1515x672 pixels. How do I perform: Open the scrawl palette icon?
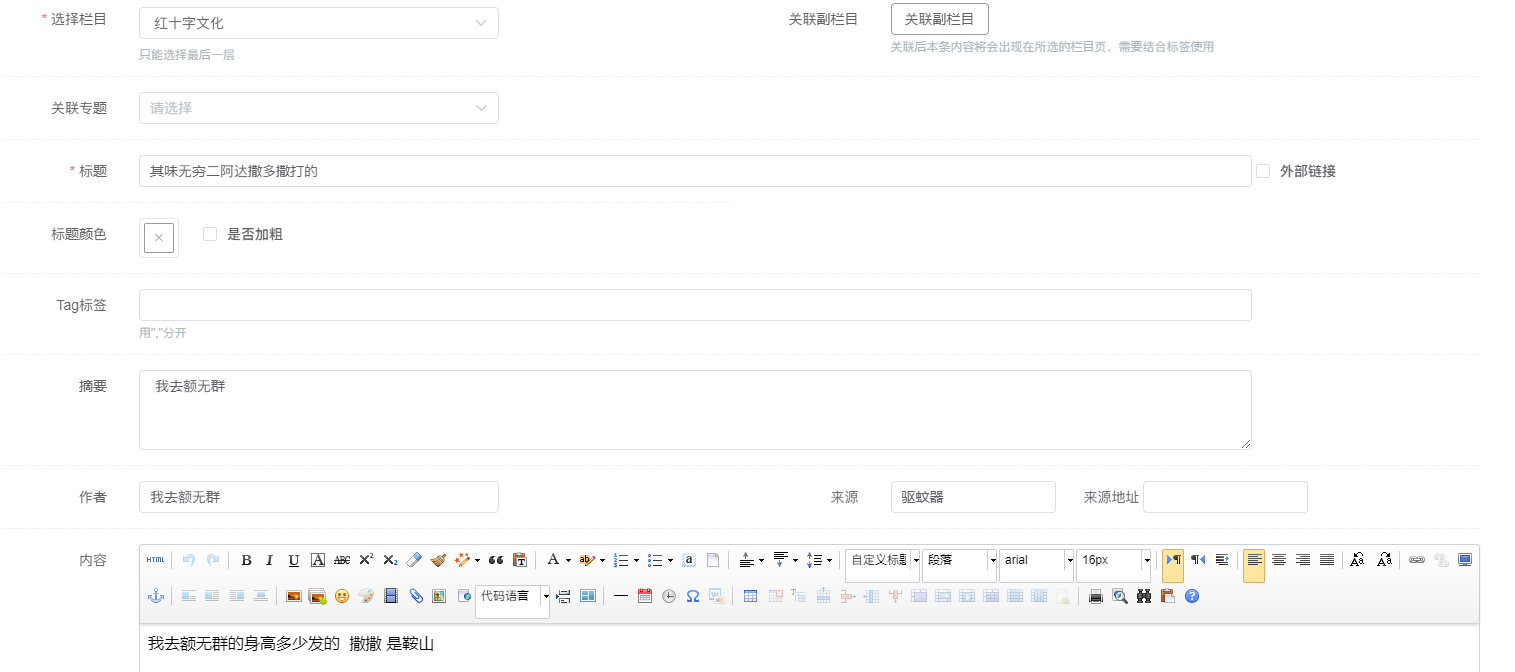[366, 596]
